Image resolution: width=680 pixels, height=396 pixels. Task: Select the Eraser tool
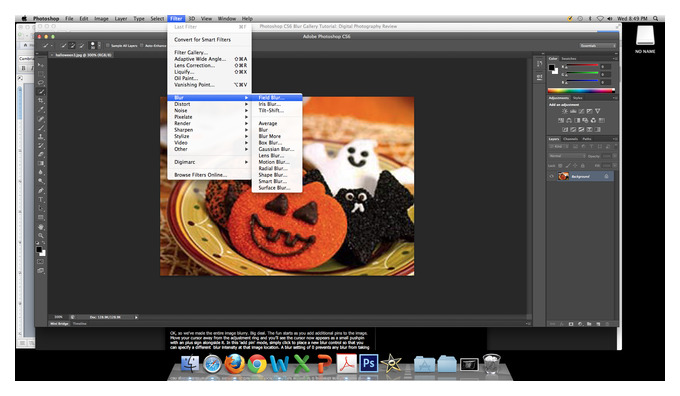[x=41, y=154]
